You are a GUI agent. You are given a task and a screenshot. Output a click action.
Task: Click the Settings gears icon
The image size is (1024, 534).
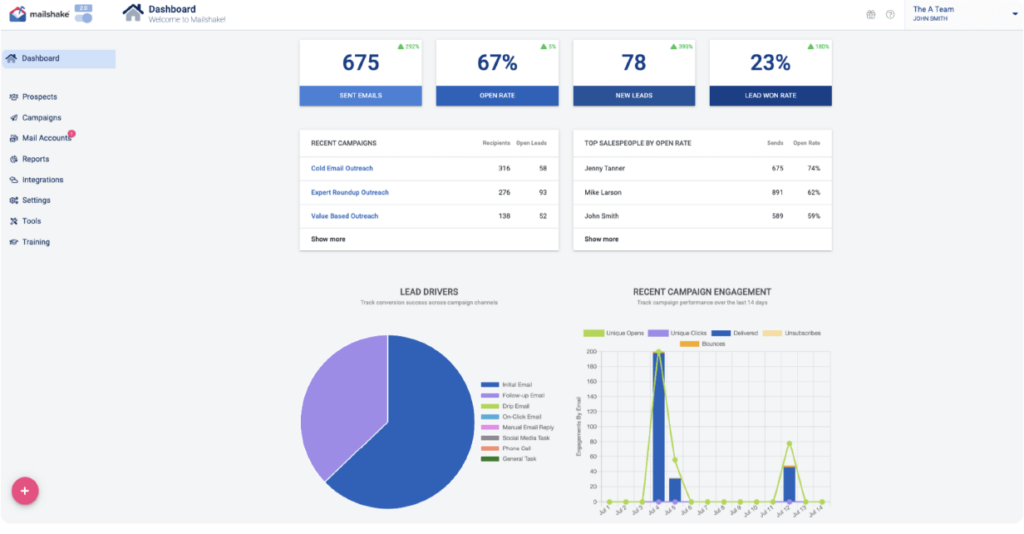pos(14,200)
